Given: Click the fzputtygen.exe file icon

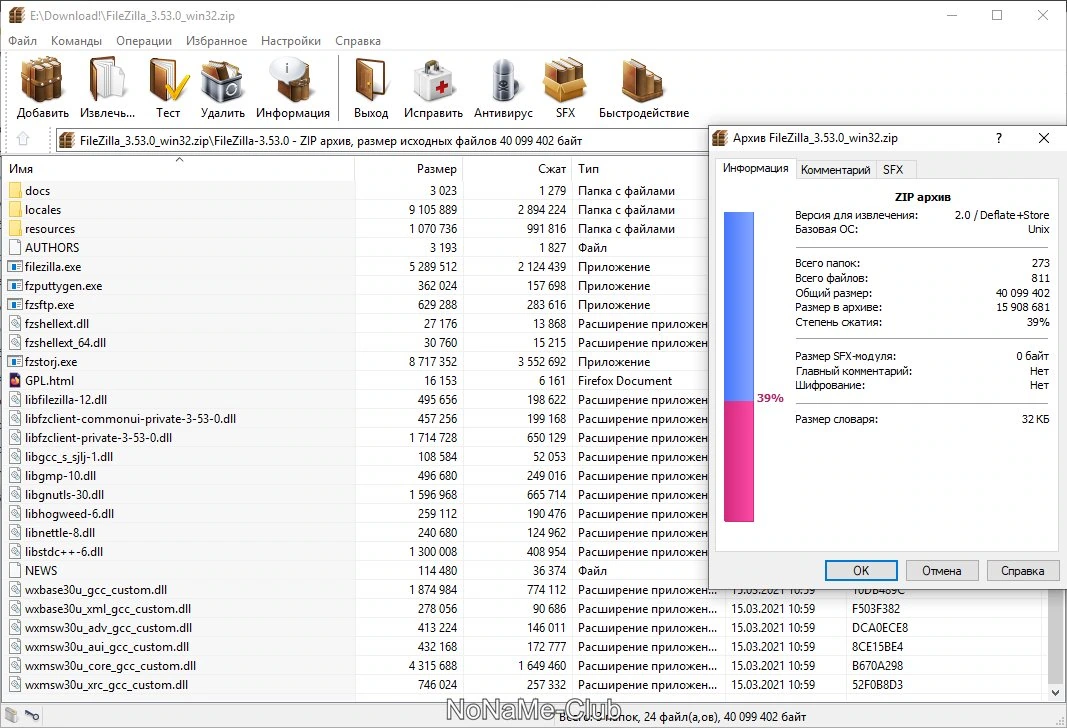Looking at the screenshot, I should pos(16,286).
